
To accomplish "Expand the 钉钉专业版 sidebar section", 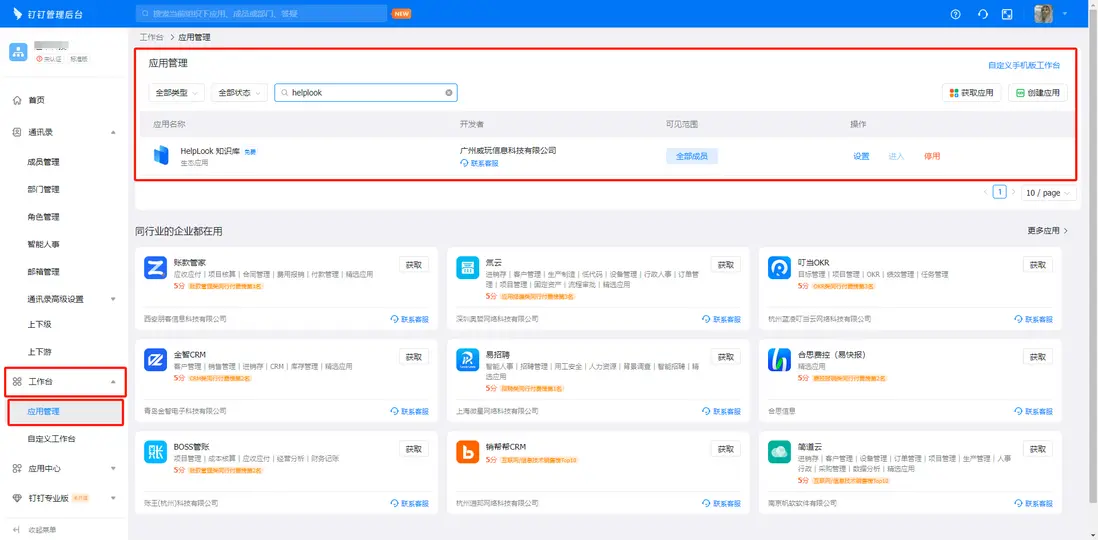I will pos(113,498).
